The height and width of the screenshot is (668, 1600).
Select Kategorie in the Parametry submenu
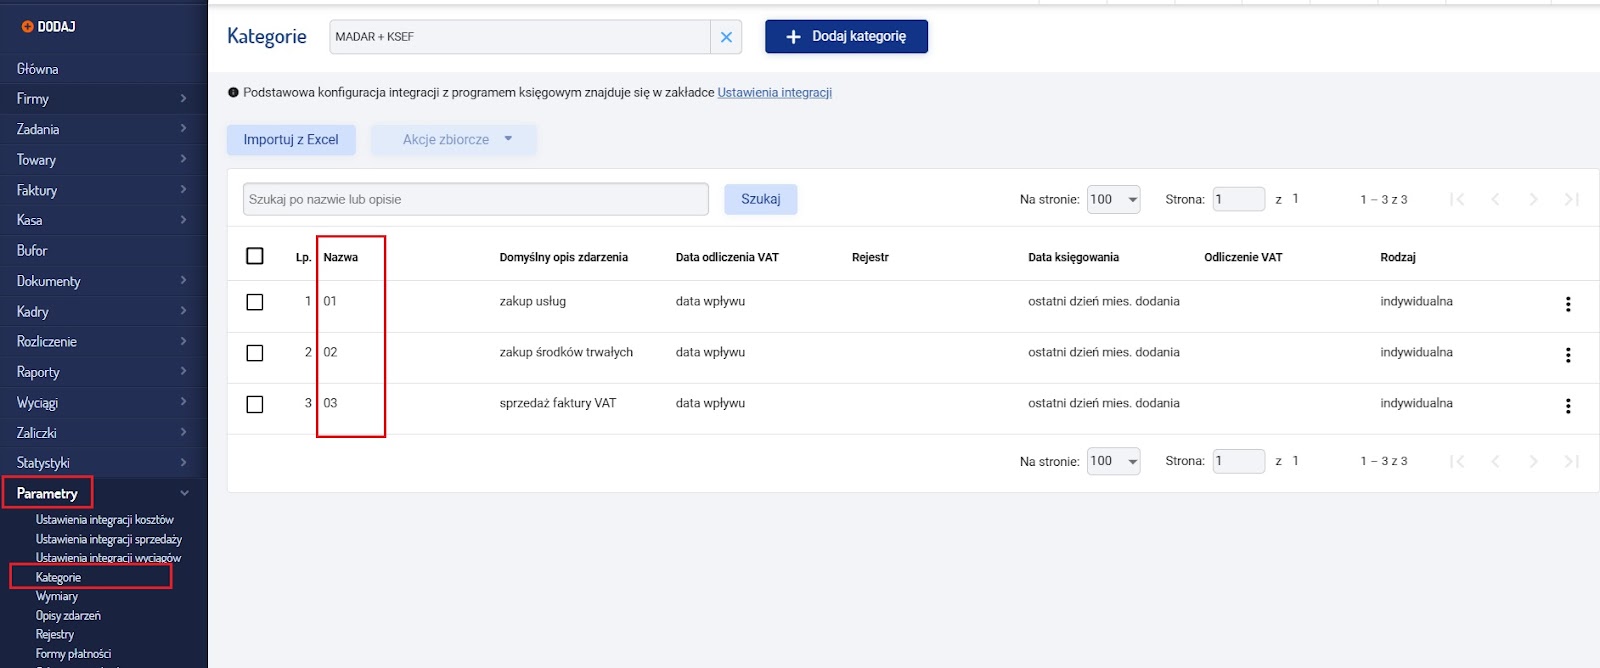point(58,577)
